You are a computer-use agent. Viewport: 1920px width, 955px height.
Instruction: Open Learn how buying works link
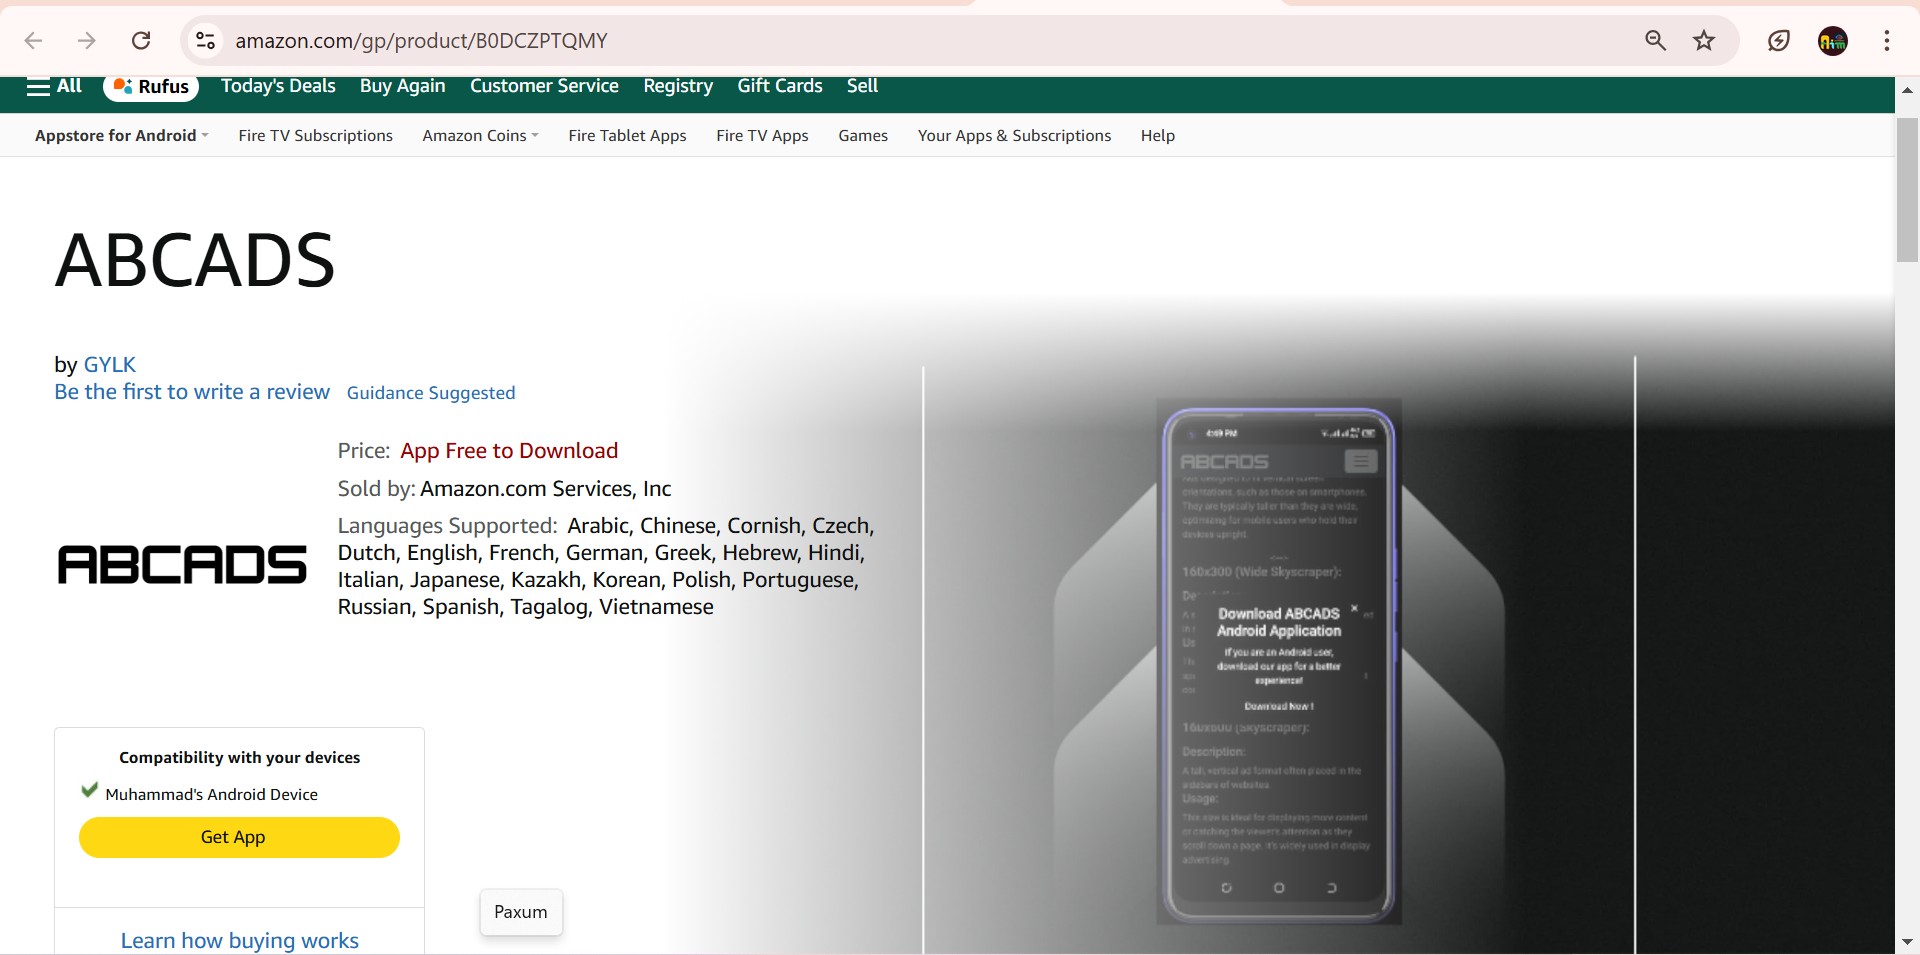(x=240, y=941)
